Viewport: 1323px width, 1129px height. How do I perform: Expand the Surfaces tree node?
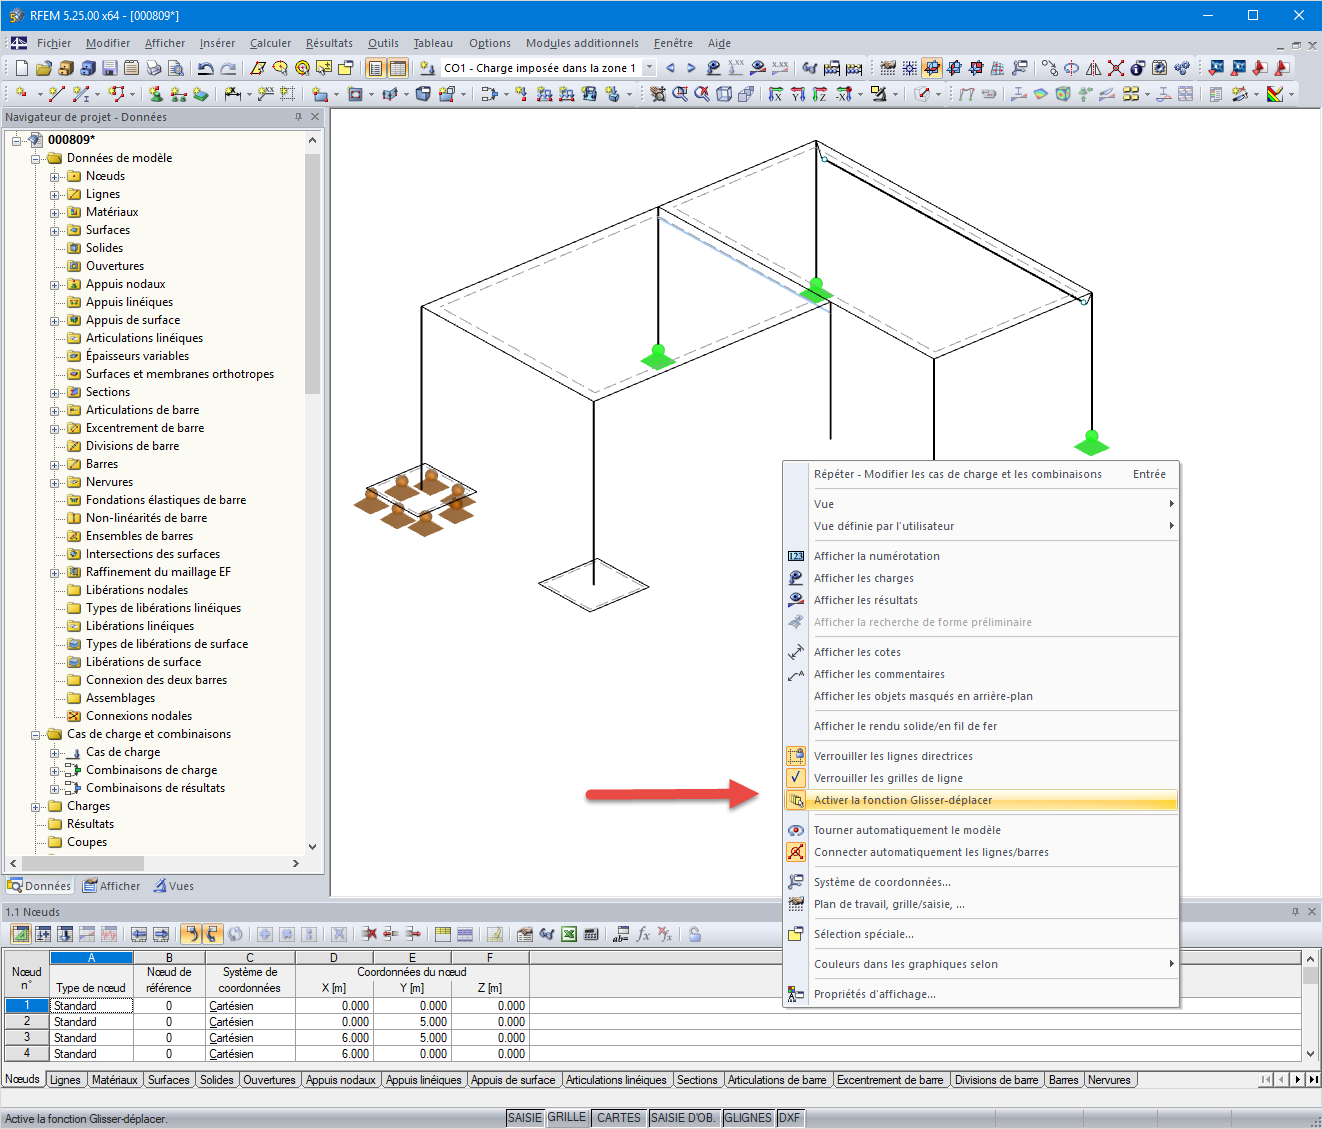(55, 230)
